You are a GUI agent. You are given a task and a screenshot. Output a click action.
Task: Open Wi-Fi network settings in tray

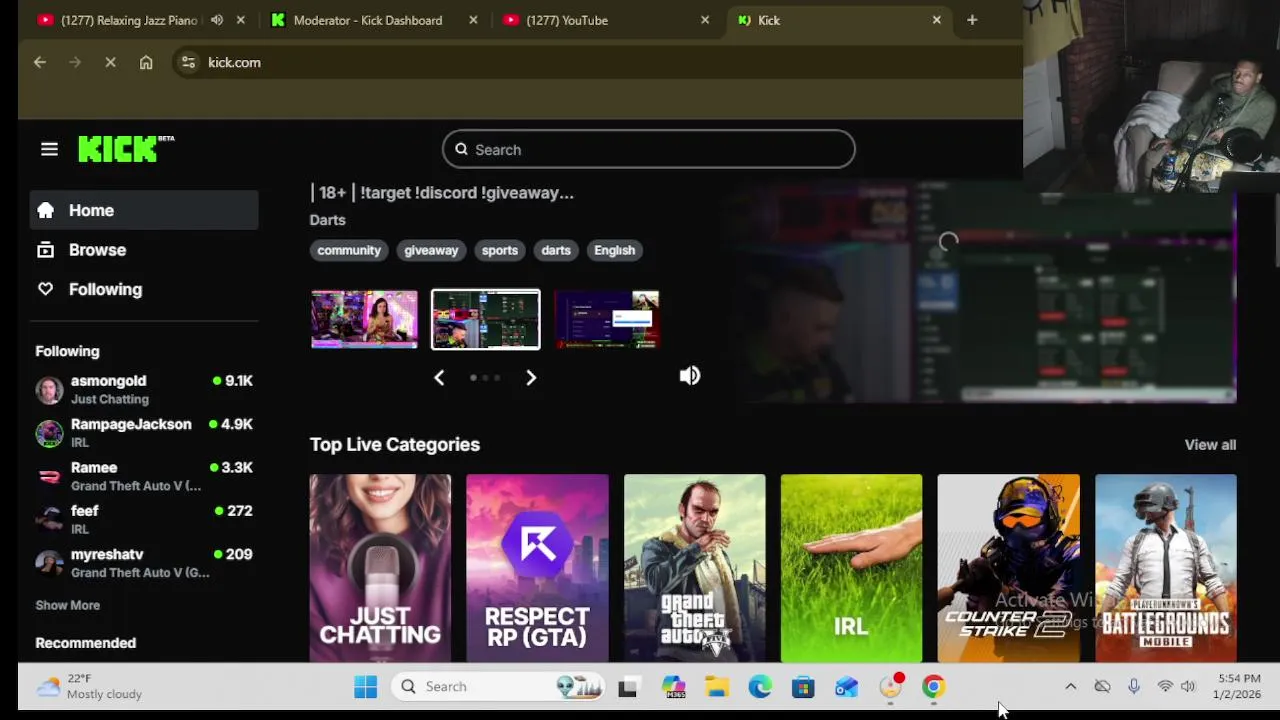1165,687
